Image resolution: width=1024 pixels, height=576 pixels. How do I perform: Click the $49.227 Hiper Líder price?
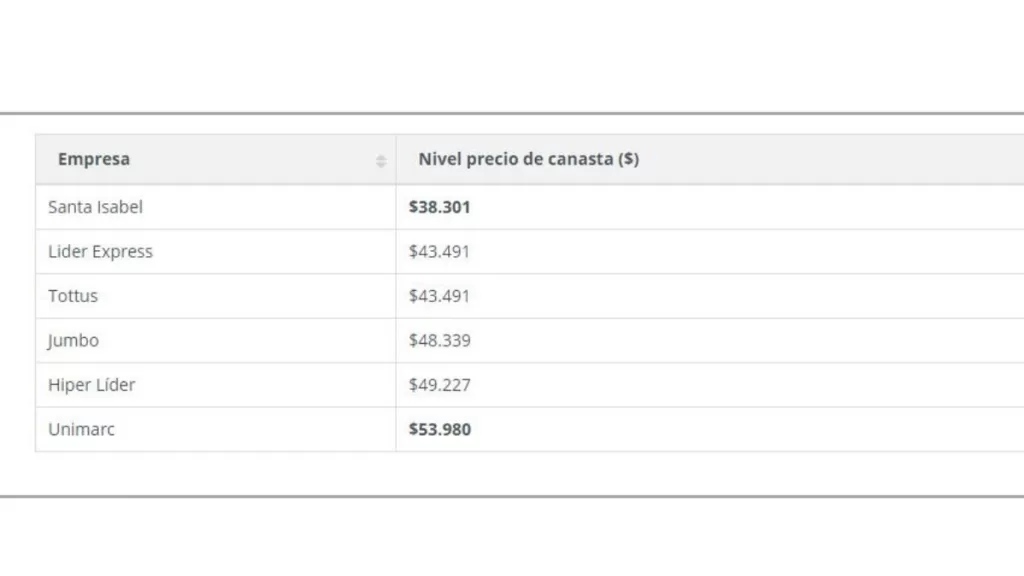440,385
